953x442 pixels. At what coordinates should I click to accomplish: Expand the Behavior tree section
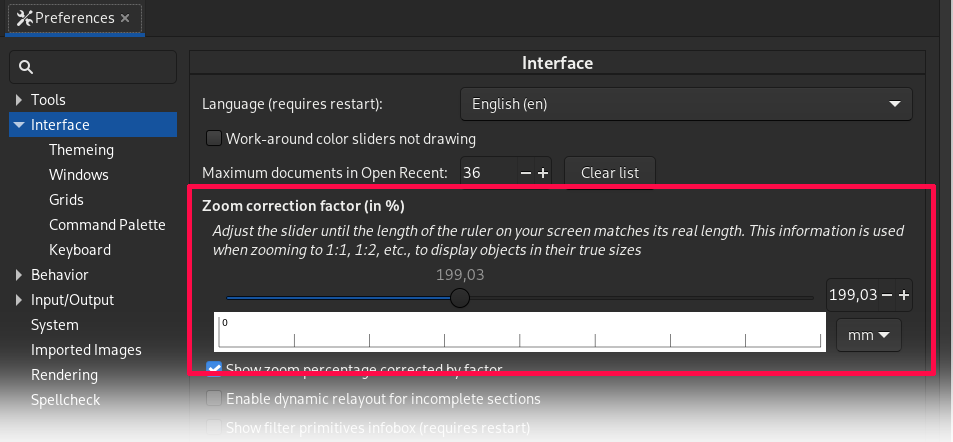[19, 275]
